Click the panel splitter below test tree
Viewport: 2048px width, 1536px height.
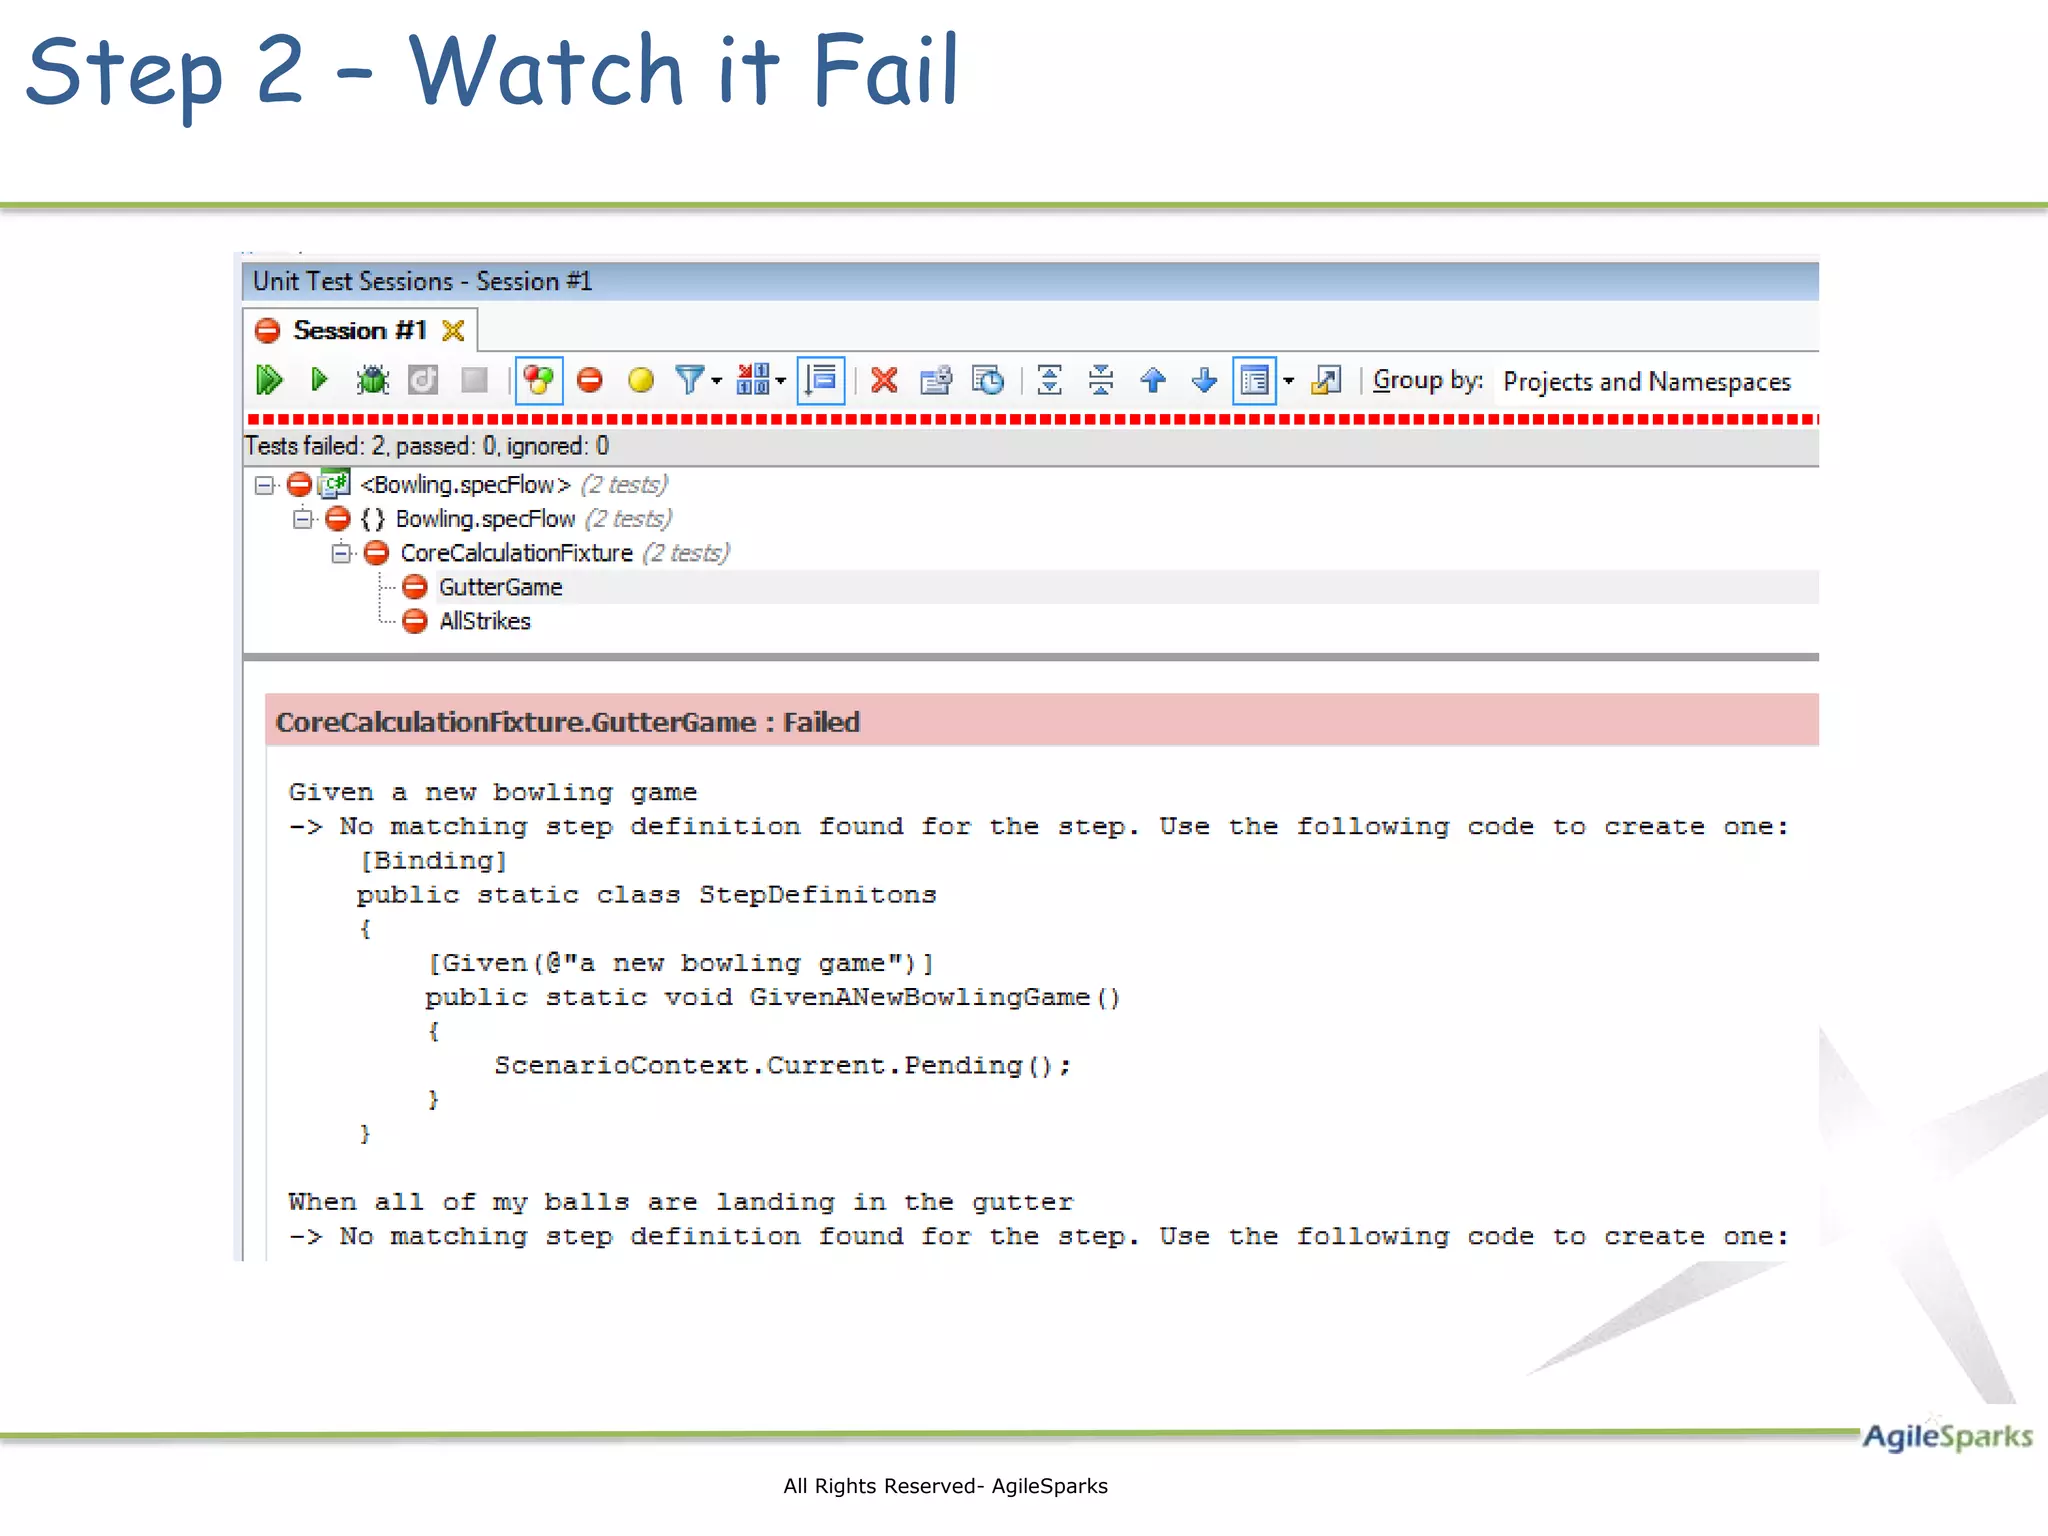tap(1030, 657)
